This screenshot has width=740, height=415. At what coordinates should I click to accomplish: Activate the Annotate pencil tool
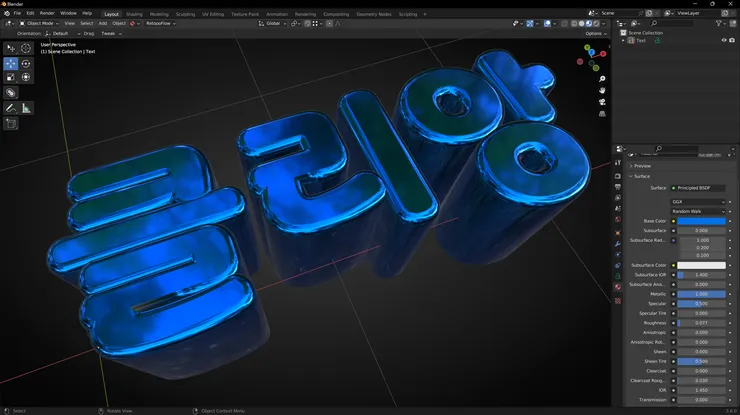point(10,108)
